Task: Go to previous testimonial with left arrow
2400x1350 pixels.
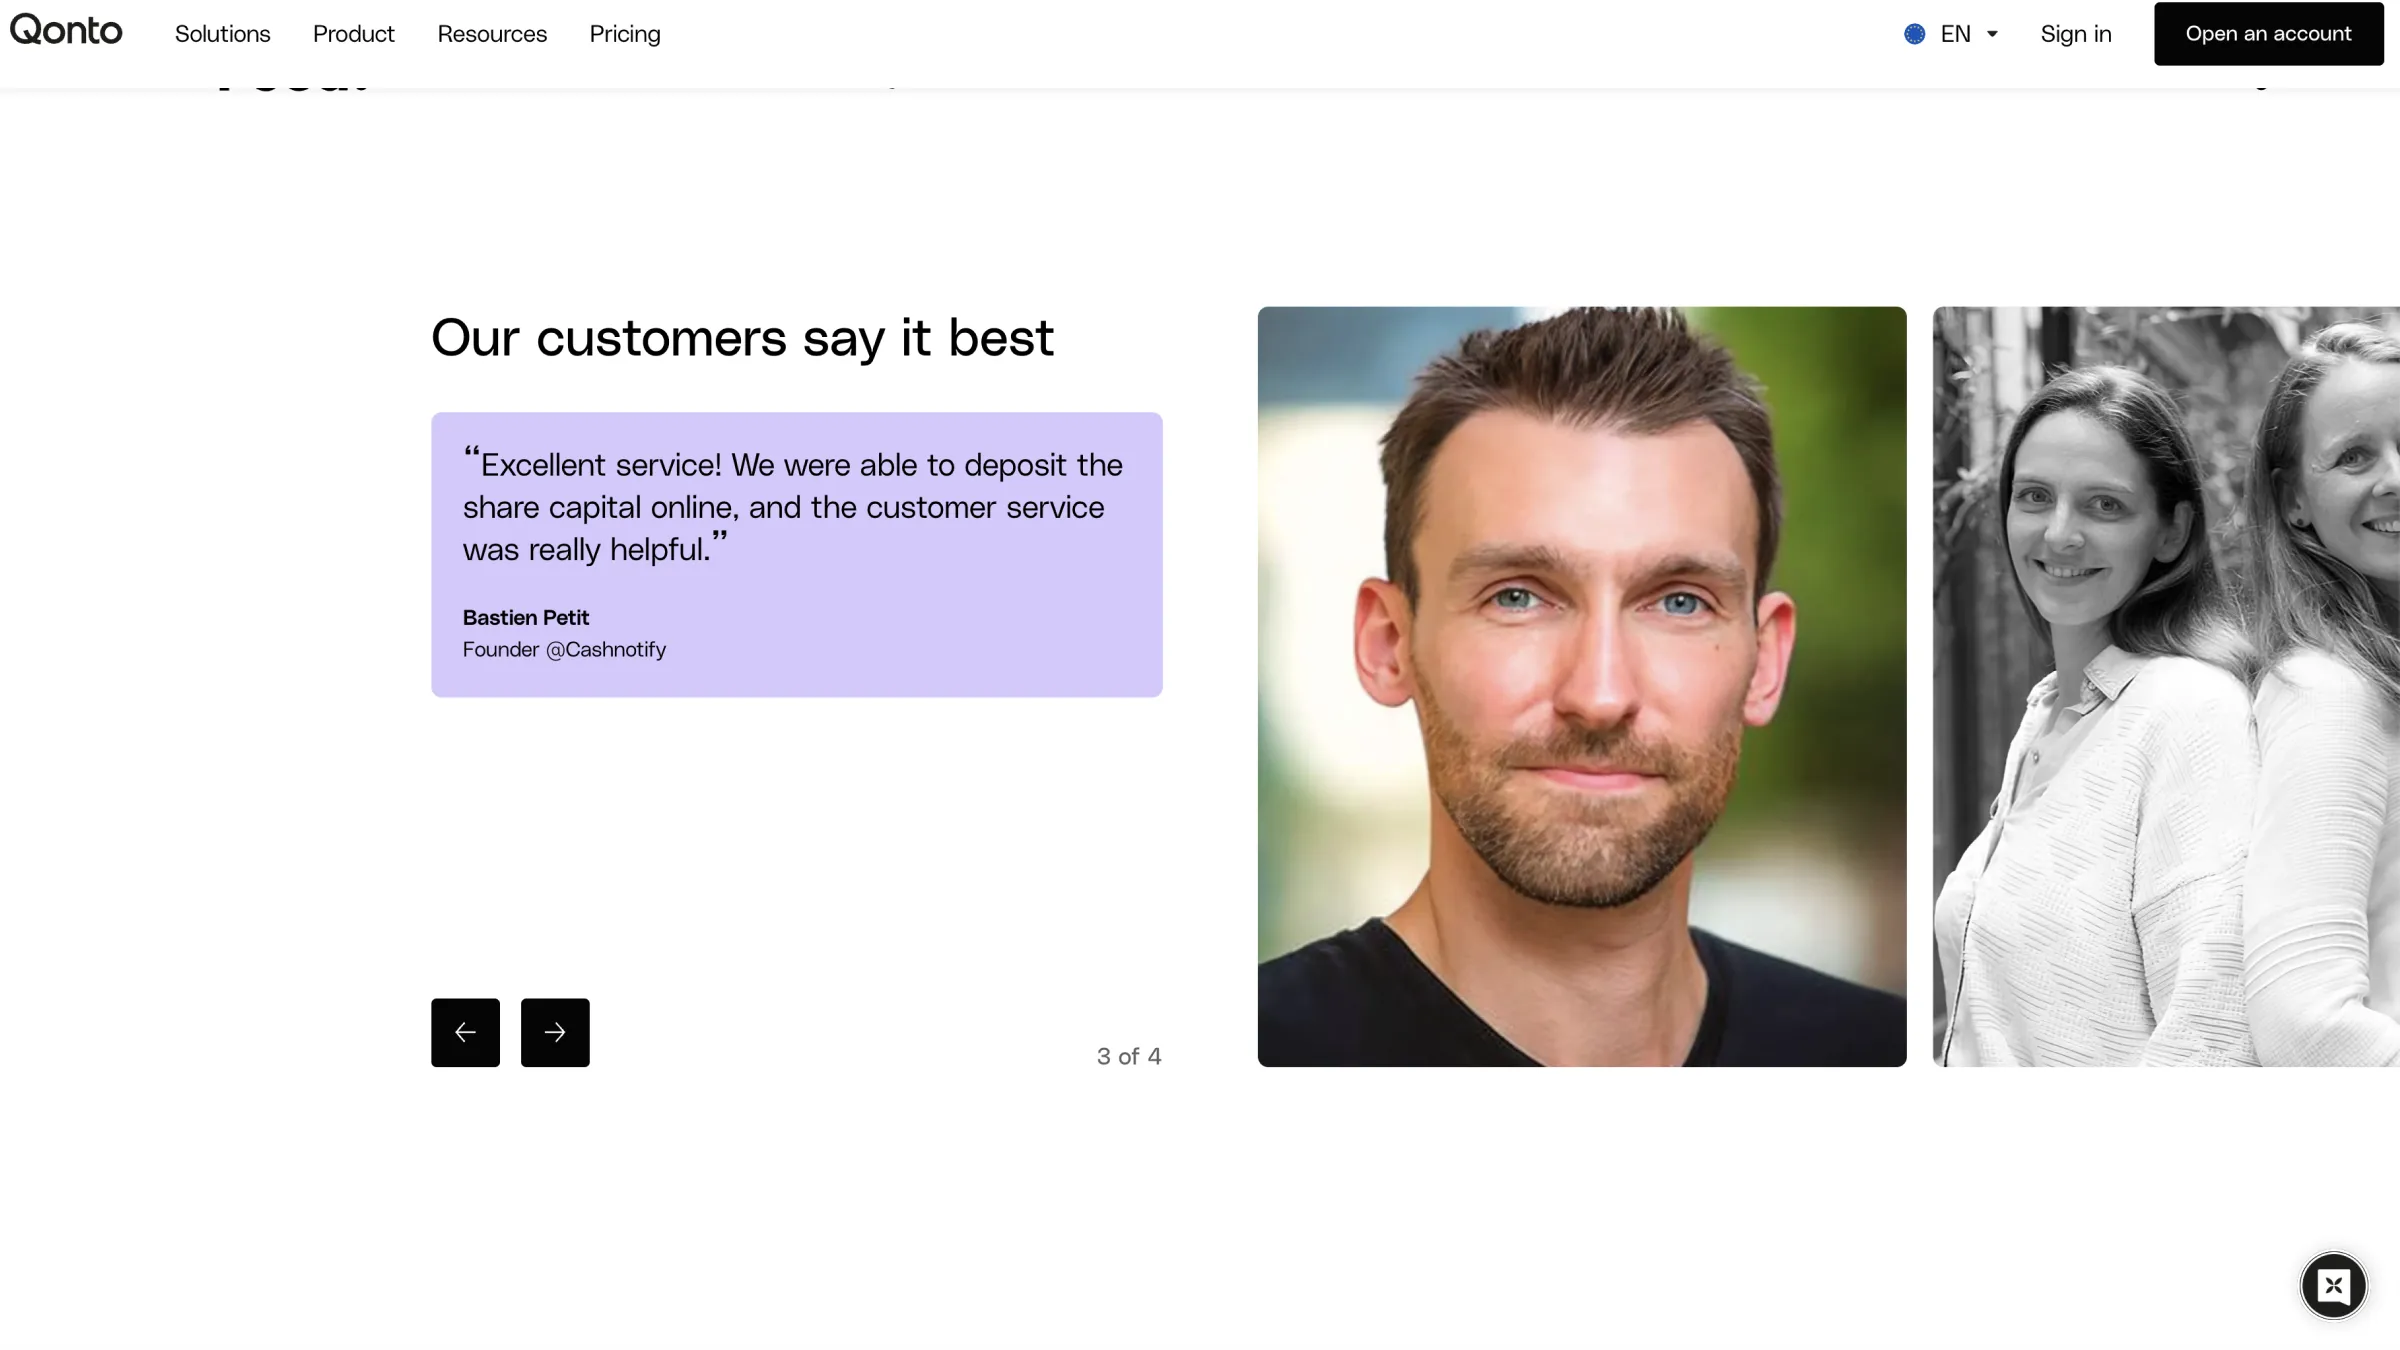Action: tap(465, 1032)
